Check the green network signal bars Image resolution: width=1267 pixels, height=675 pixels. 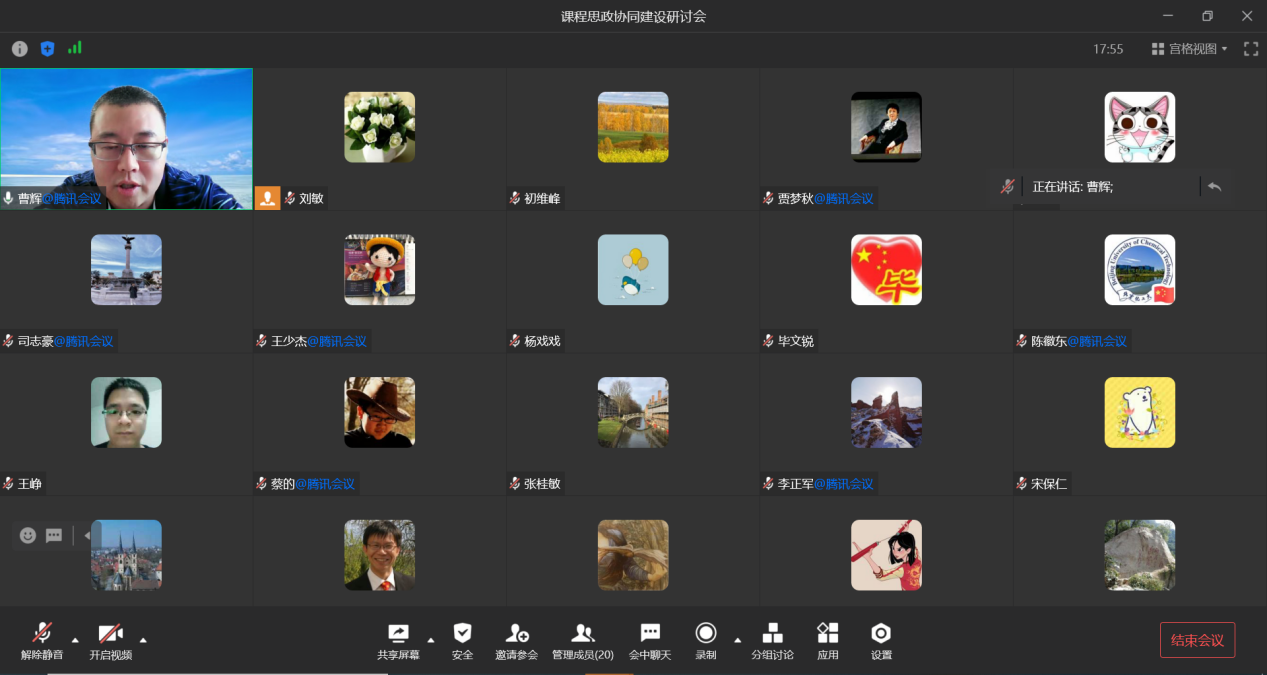tap(75, 47)
